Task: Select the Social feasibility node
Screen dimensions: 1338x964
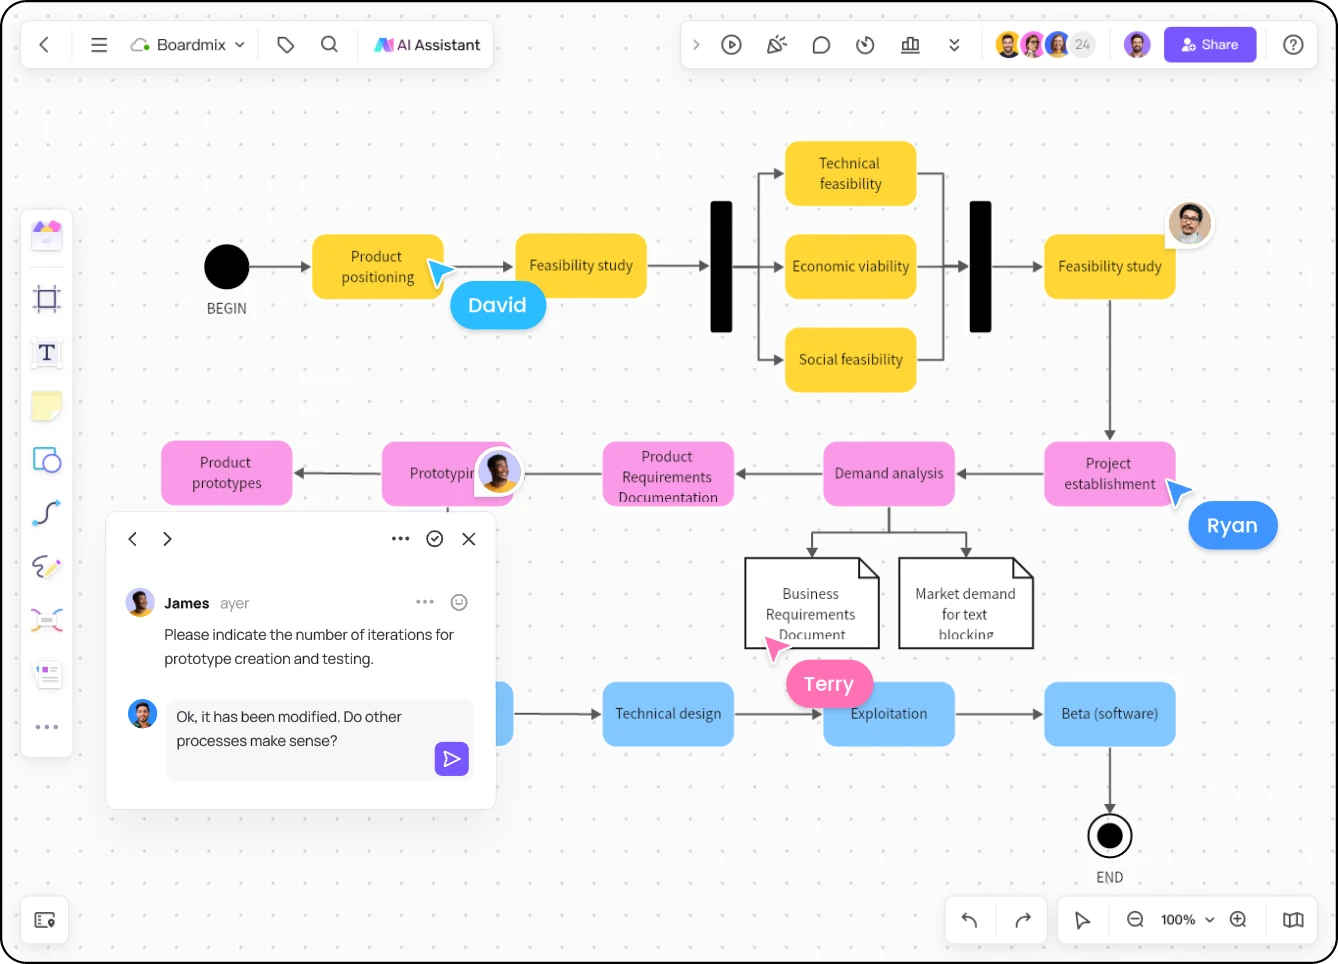Action: click(851, 360)
